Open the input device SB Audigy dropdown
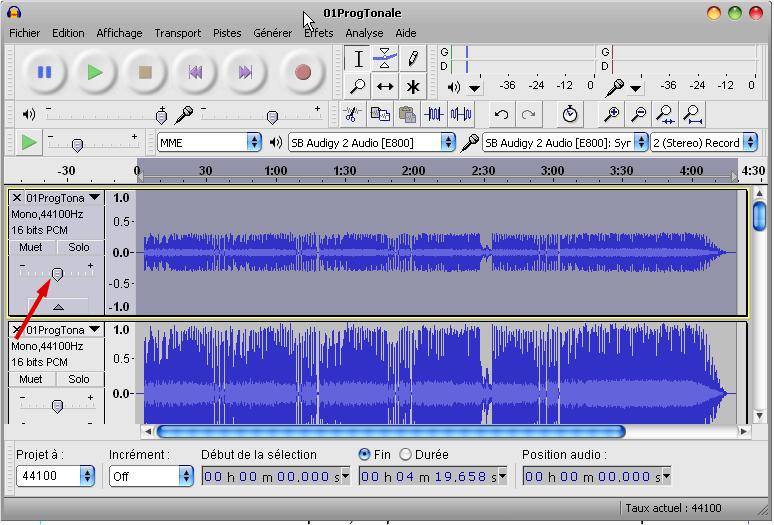Screen dimensions: 774x525 pos(565,143)
